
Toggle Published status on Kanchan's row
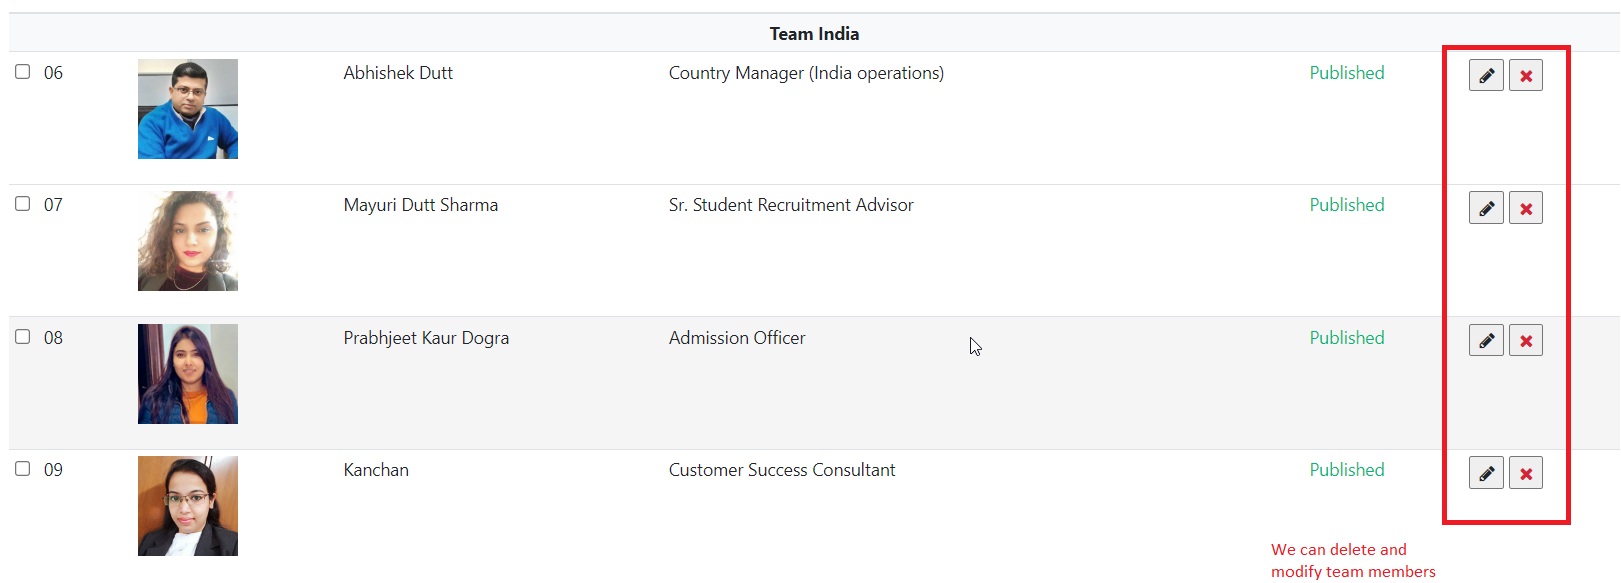[1346, 470]
